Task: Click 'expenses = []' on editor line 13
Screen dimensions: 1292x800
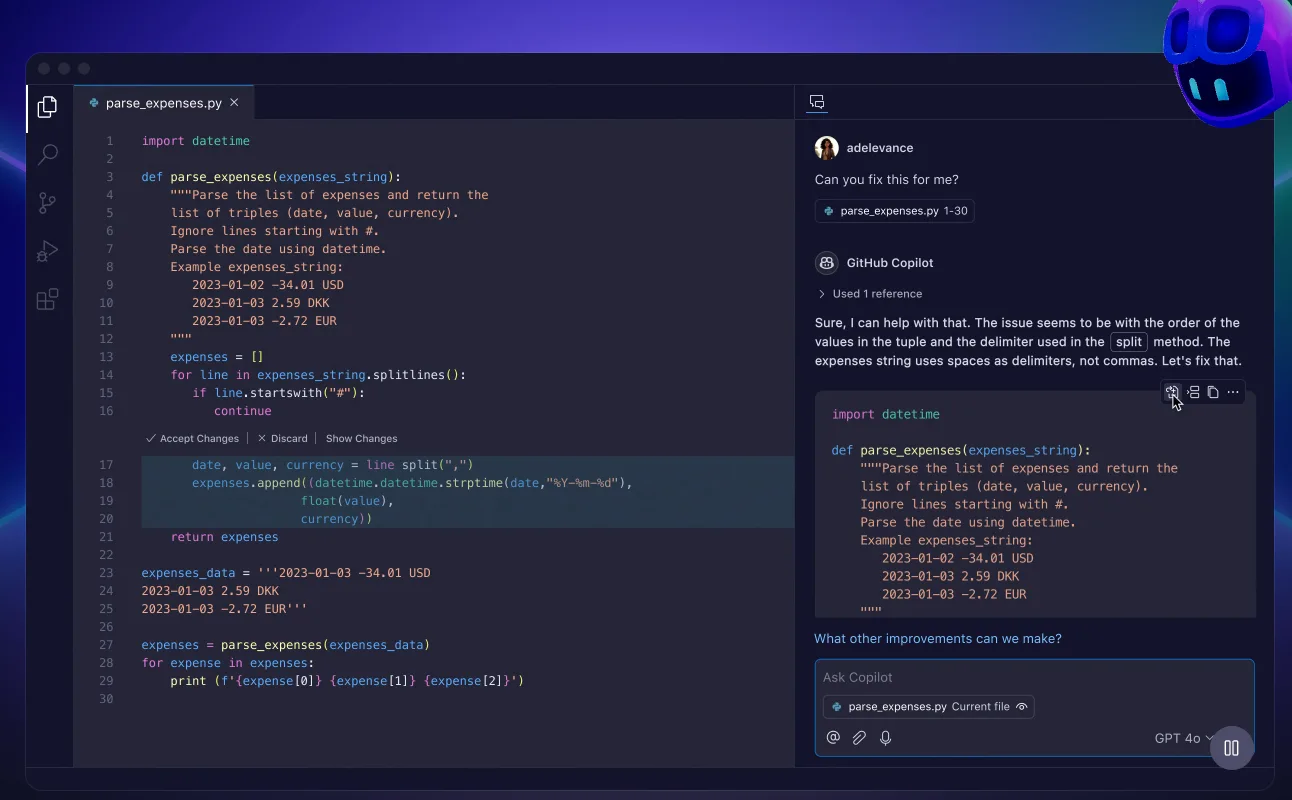Action: click(x=217, y=357)
